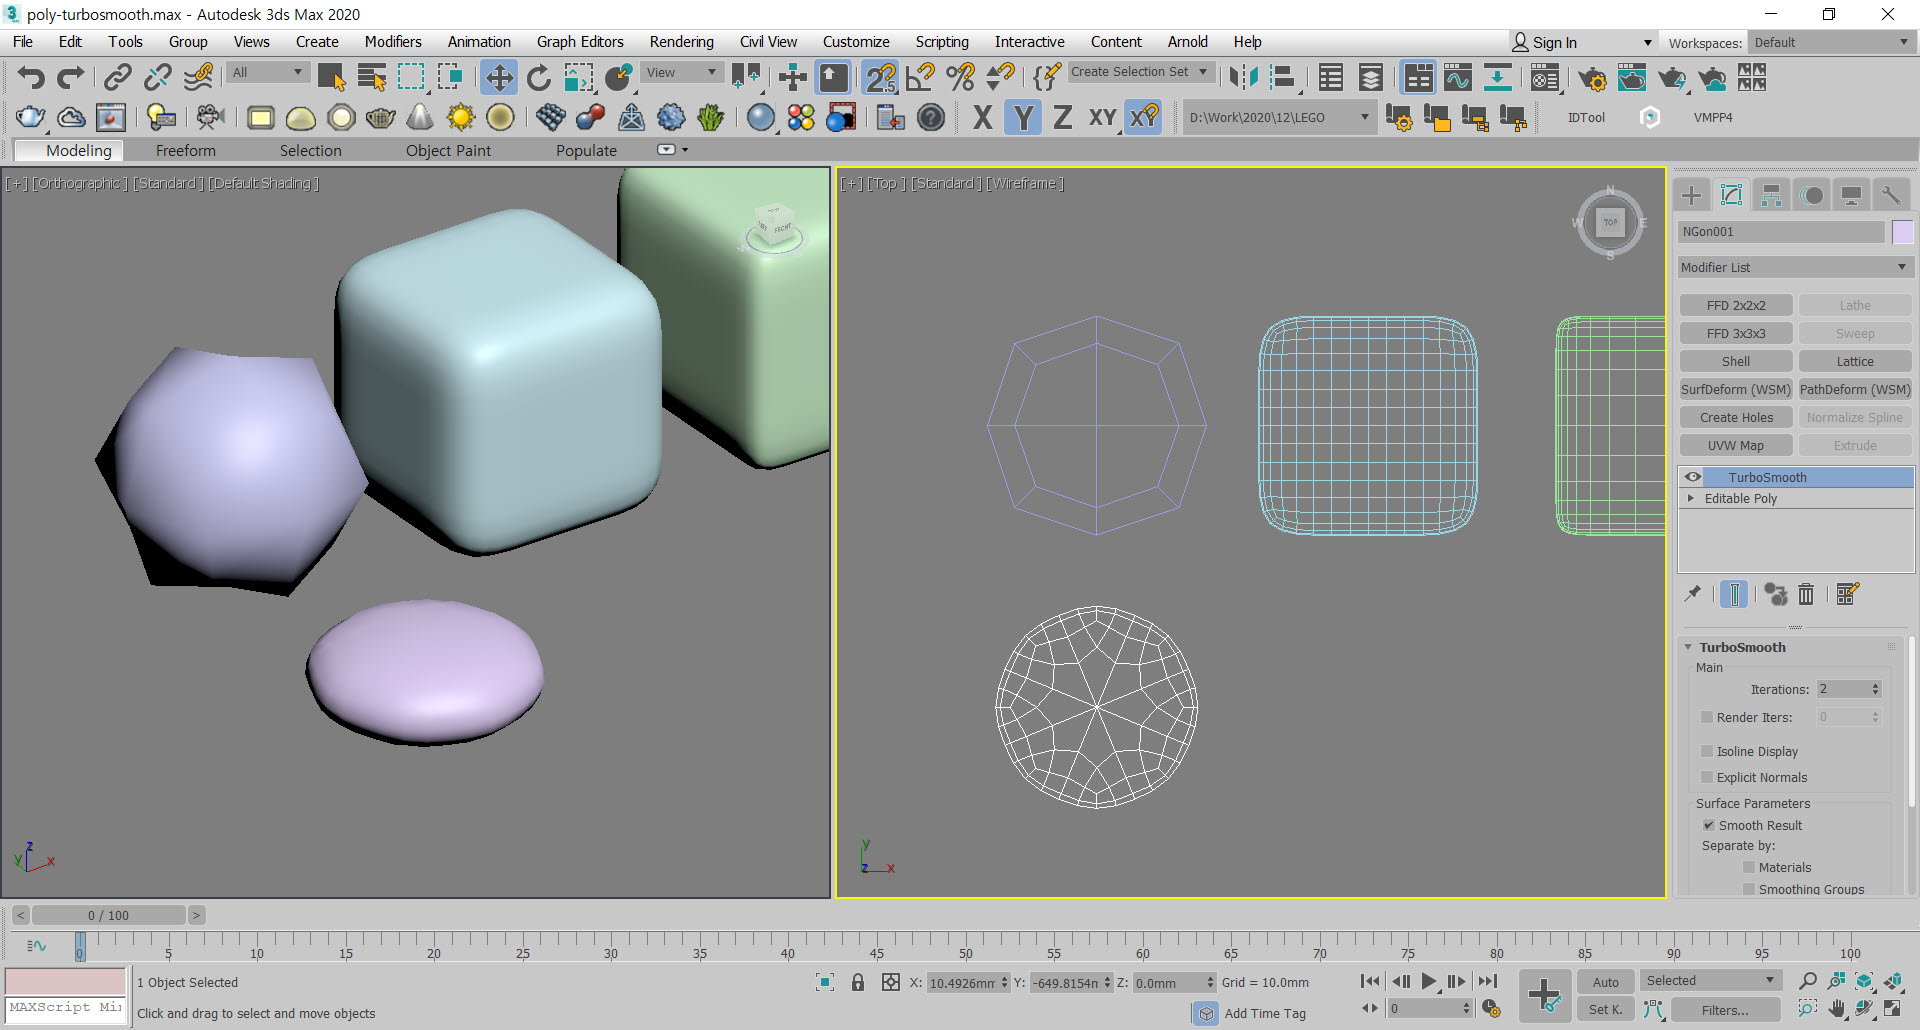Switch to the Object Paint ribbon tab
Image resolution: width=1920 pixels, height=1030 pixels.
click(x=448, y=150)
